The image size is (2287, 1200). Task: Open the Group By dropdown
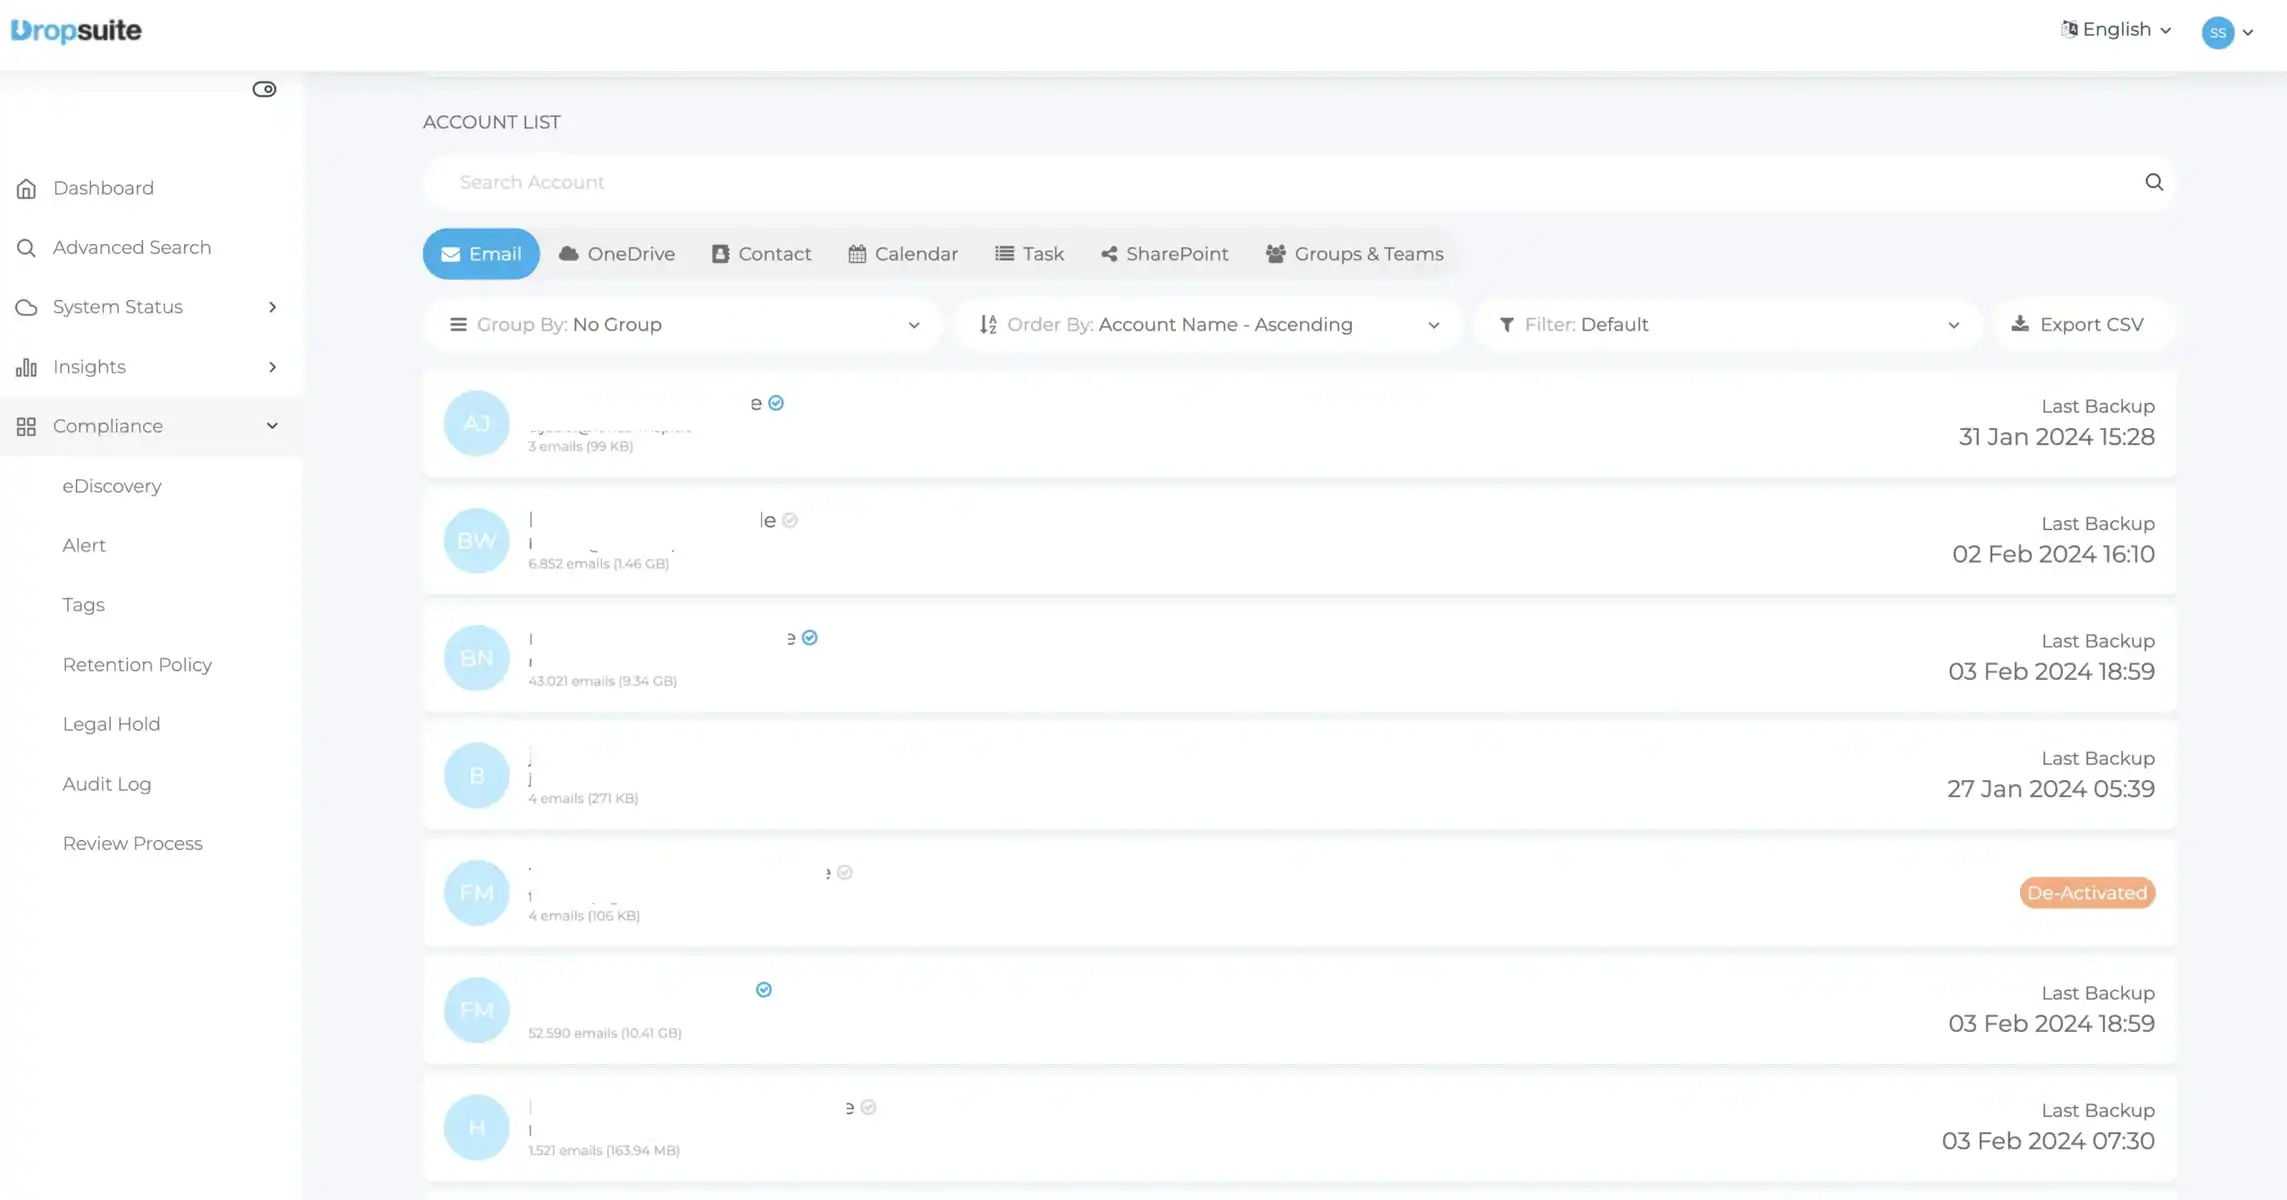pos(684,325)
